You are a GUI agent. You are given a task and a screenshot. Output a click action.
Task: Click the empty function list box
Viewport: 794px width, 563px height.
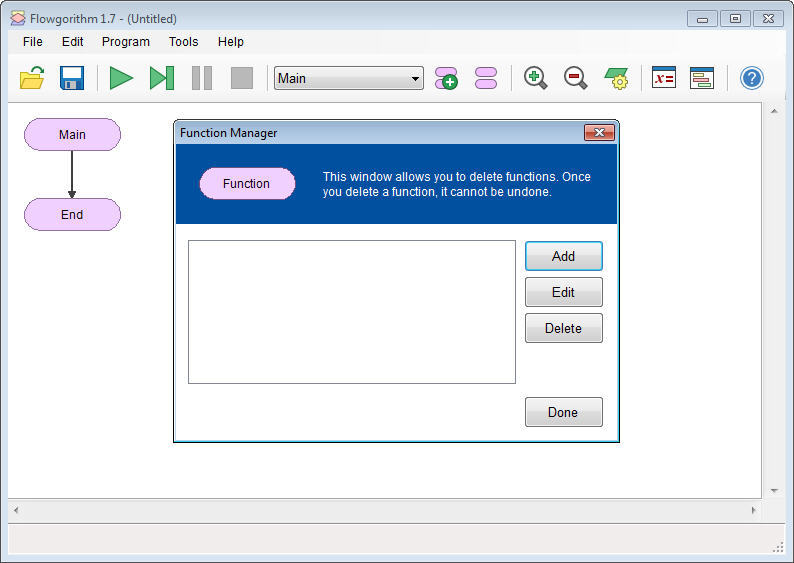351,311
